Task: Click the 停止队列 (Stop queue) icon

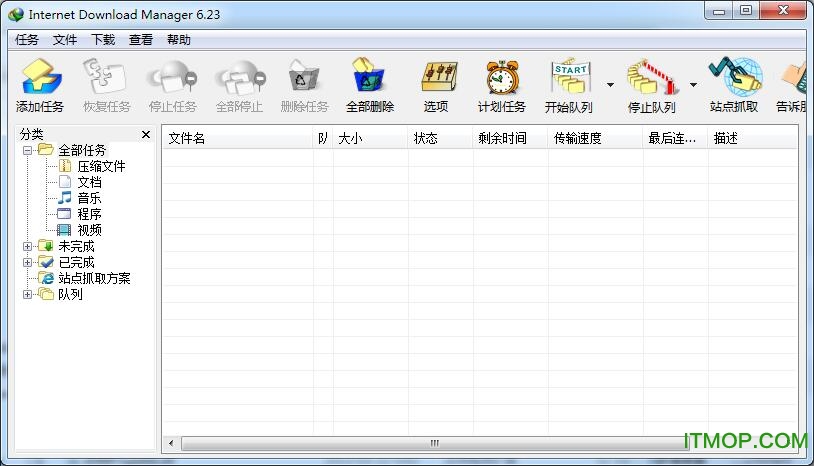Action: [x=652, y=78]
